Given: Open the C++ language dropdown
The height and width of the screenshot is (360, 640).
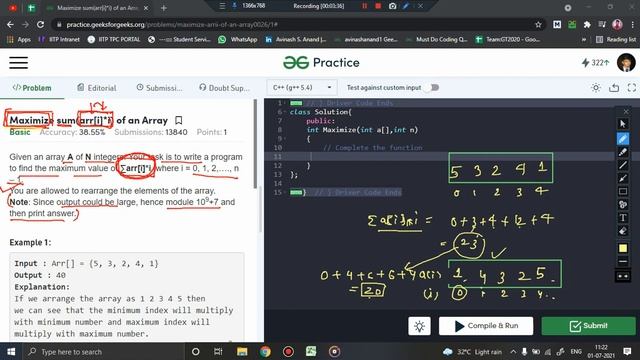Looking at the screenshot, I should [302, 87].
